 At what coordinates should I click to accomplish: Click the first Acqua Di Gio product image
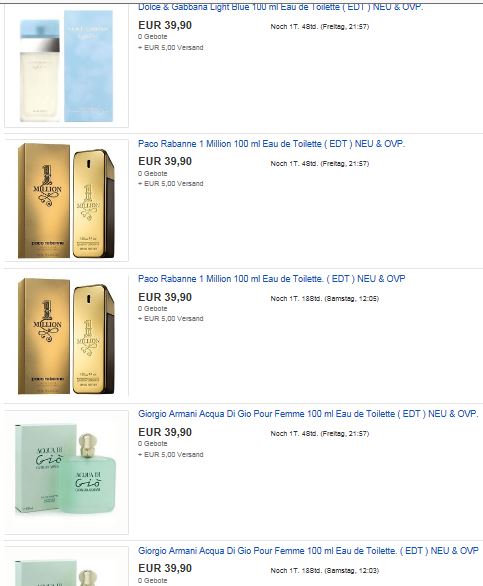pos(67,472)
